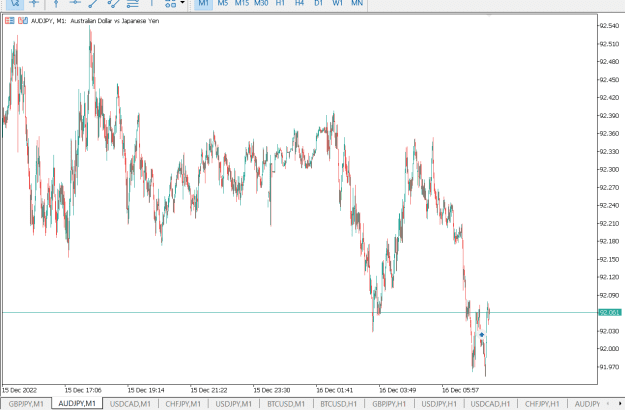
Task: Click the 15 Dec 21:22 time label
Action: point(209,390)
